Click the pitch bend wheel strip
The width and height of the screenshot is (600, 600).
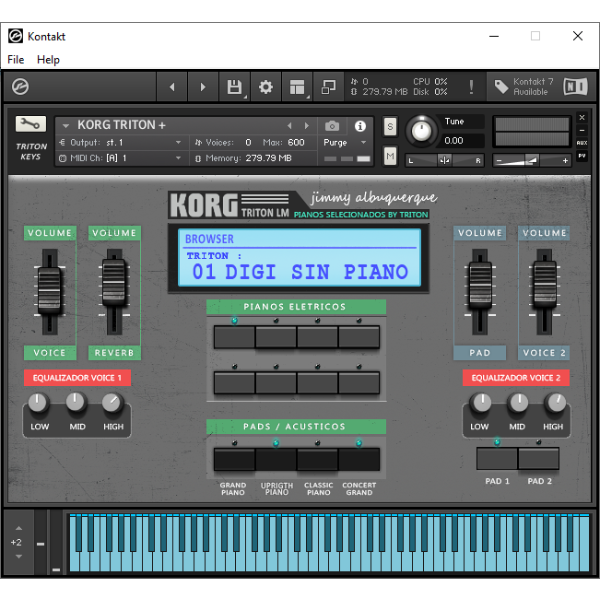pyautogui.click(x=41, y=543)
